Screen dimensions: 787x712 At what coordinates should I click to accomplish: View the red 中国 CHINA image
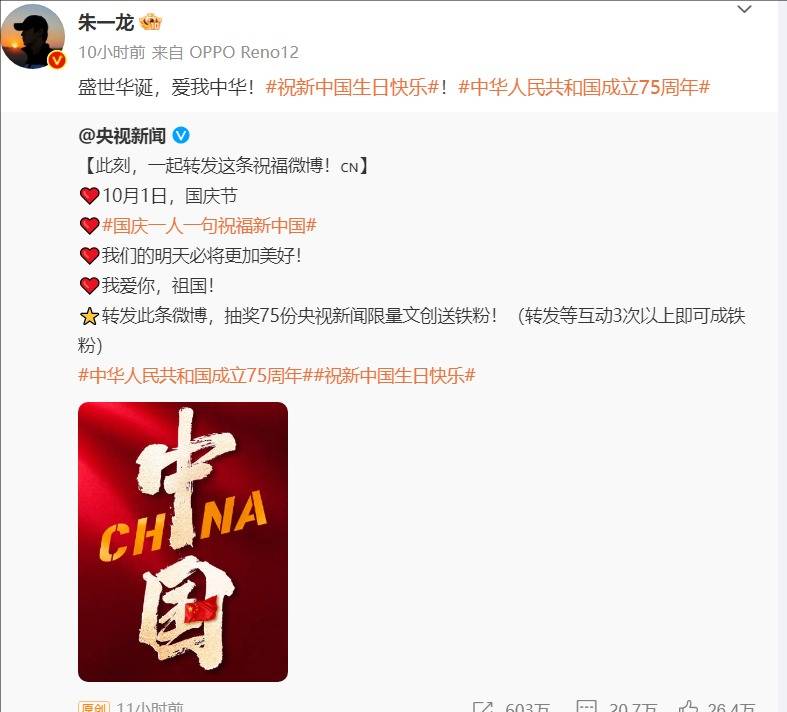(x=183, y=541)
